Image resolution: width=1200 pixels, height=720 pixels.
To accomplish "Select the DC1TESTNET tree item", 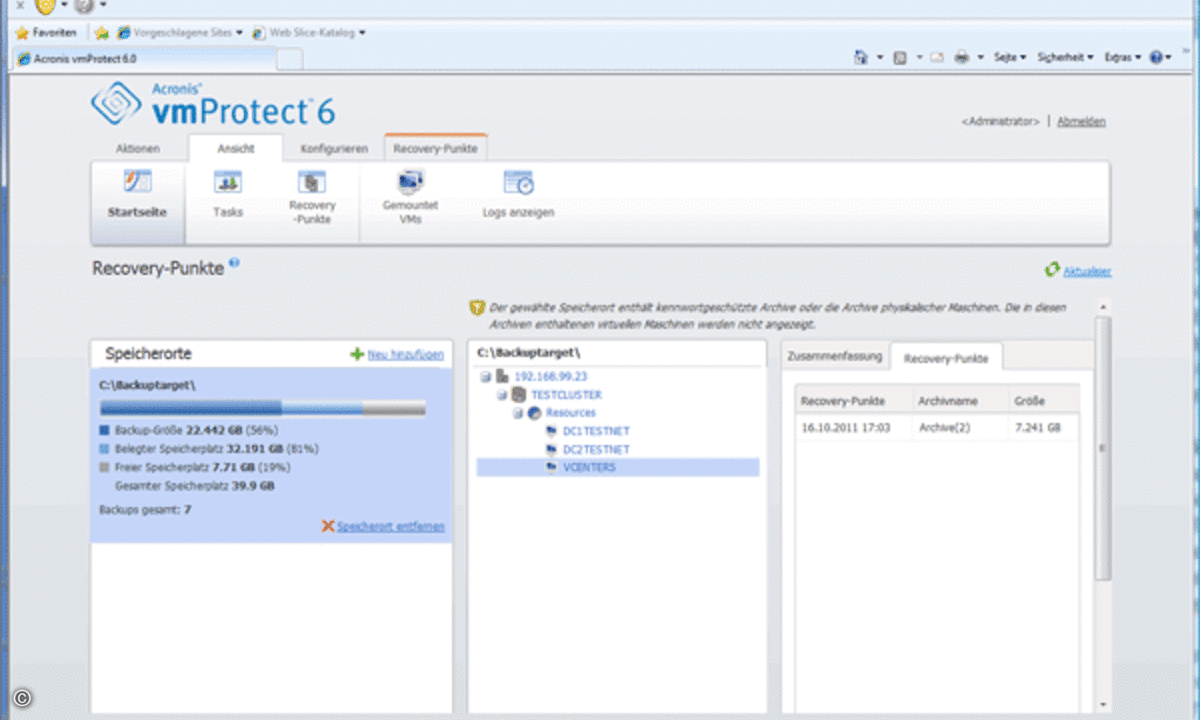I will point(596,431).
